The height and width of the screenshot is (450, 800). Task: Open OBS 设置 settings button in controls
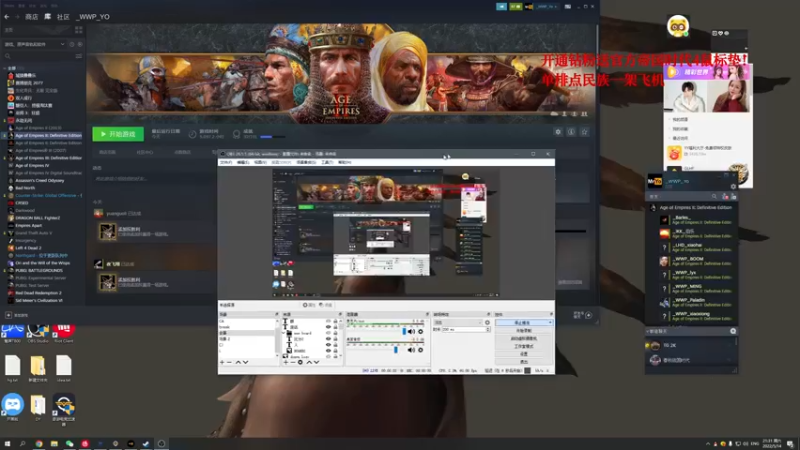click(x=523, y=354)
